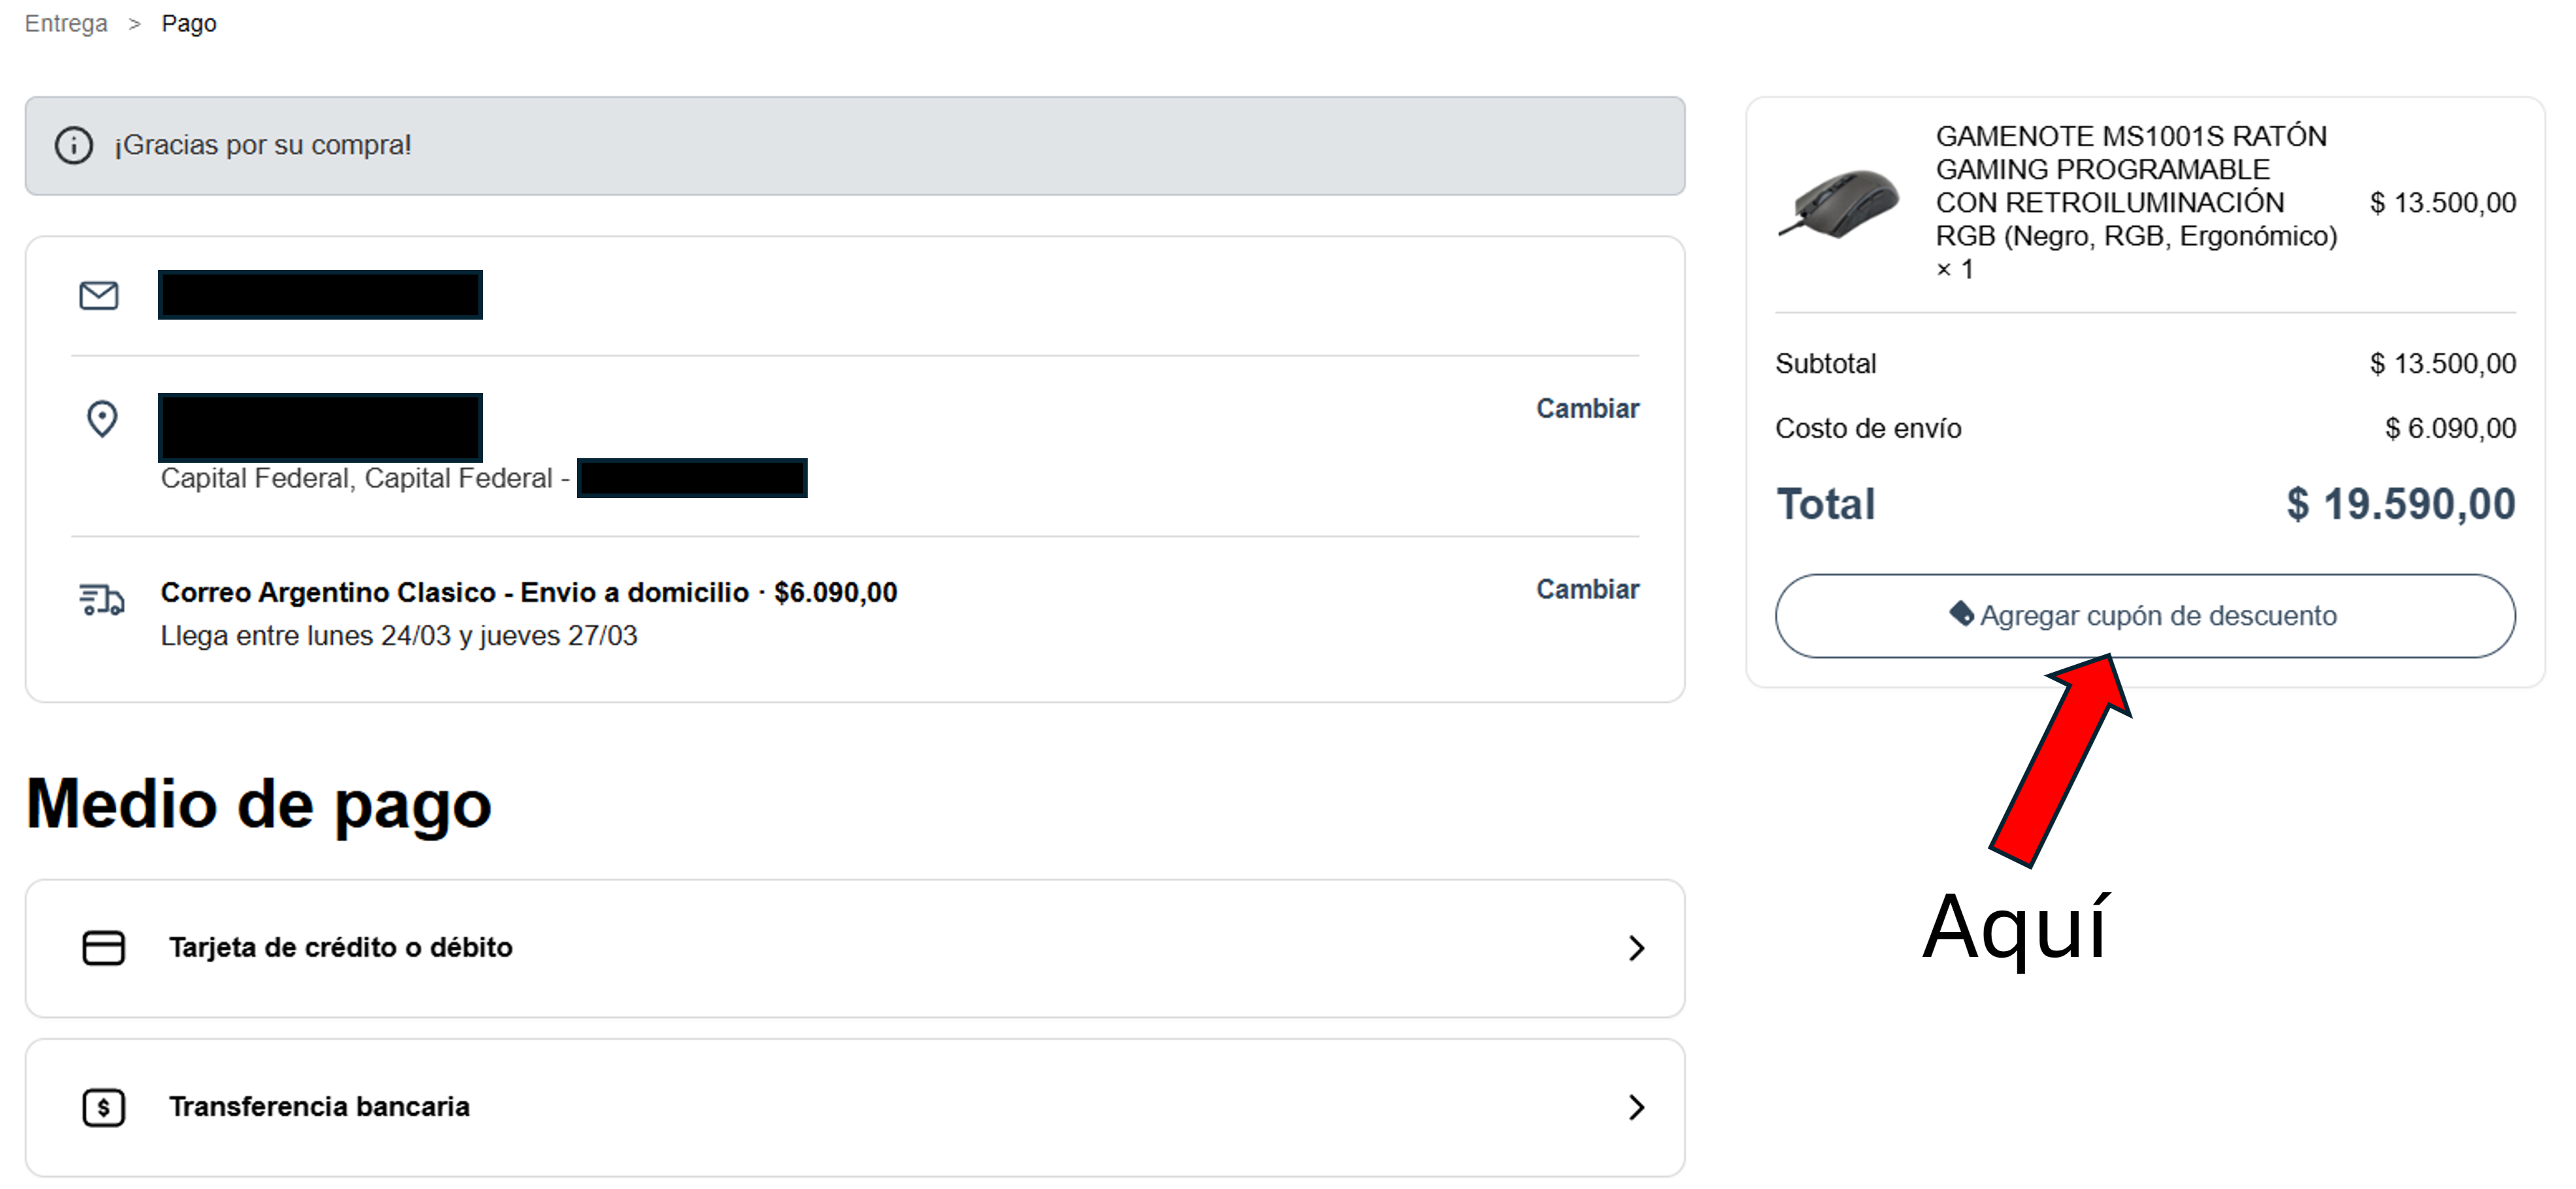Click the Correo Argentino Clasico shipping line
The width and height of the screenshot is (2576, 1189).
(529, 593)
